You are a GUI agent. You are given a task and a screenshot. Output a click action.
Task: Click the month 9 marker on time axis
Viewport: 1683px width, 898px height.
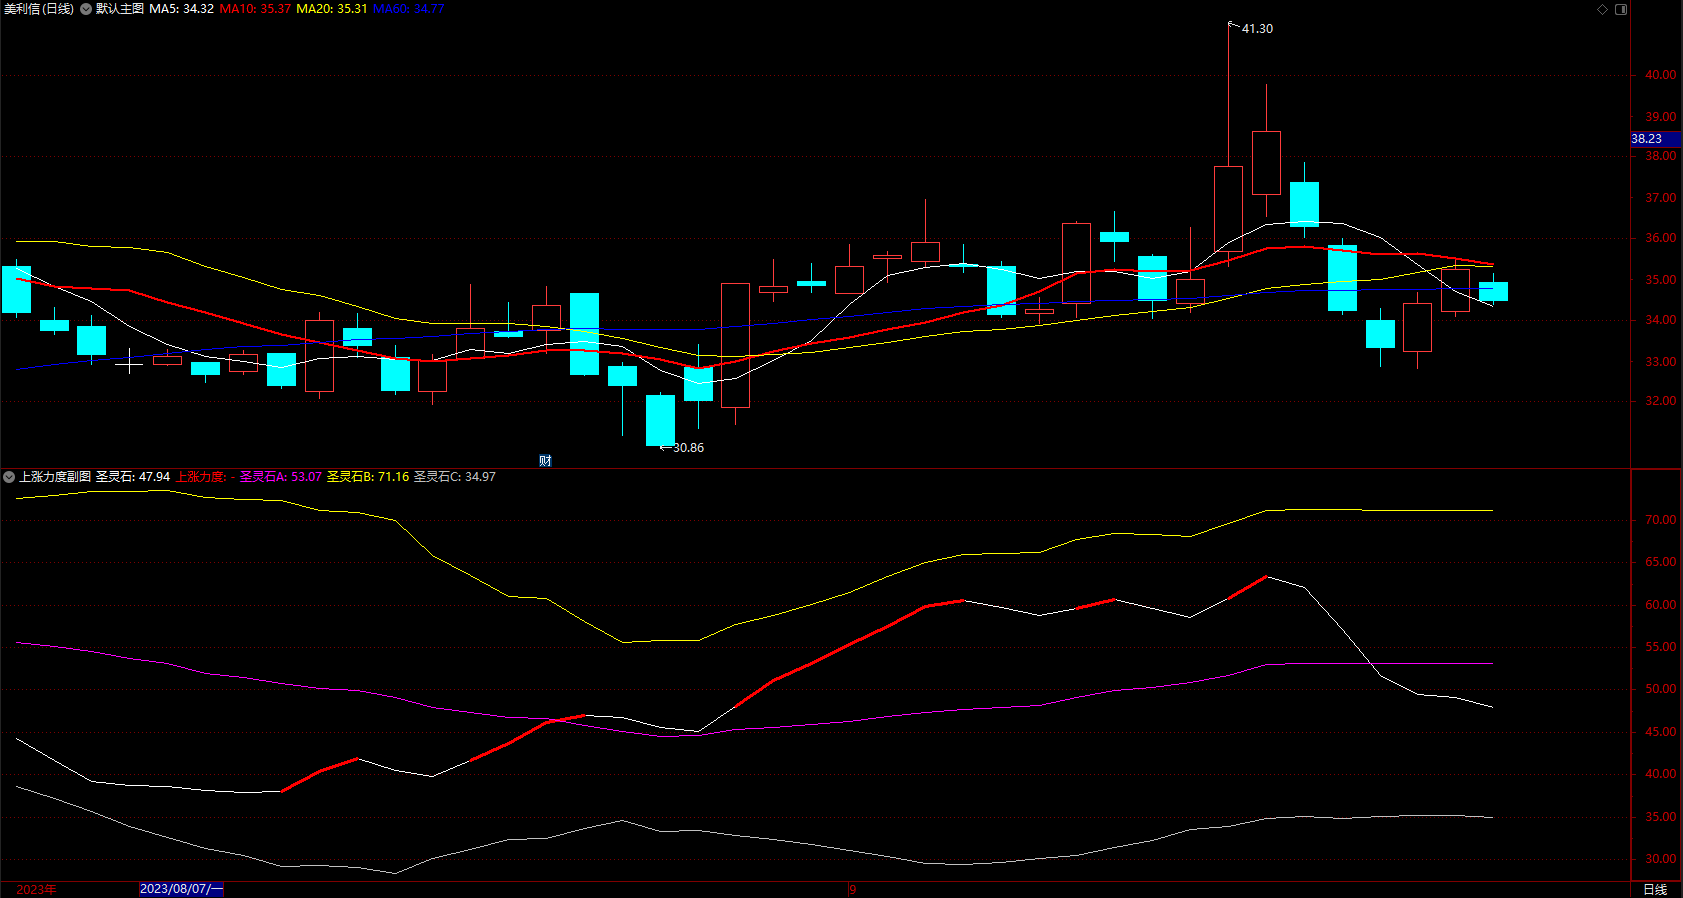tap(852, 889)
